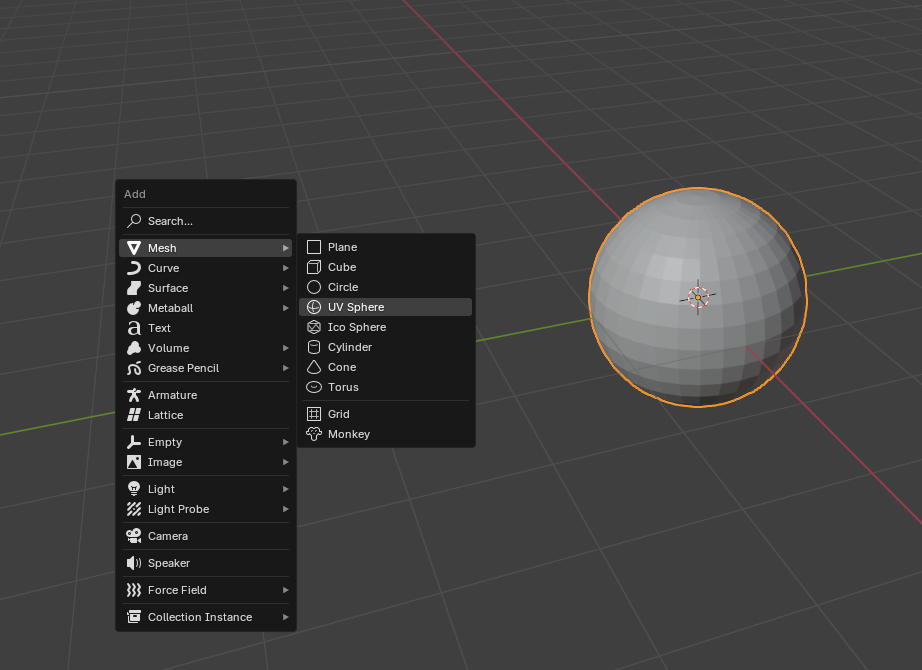Expand the Image submenu arrow

[285, 462]
